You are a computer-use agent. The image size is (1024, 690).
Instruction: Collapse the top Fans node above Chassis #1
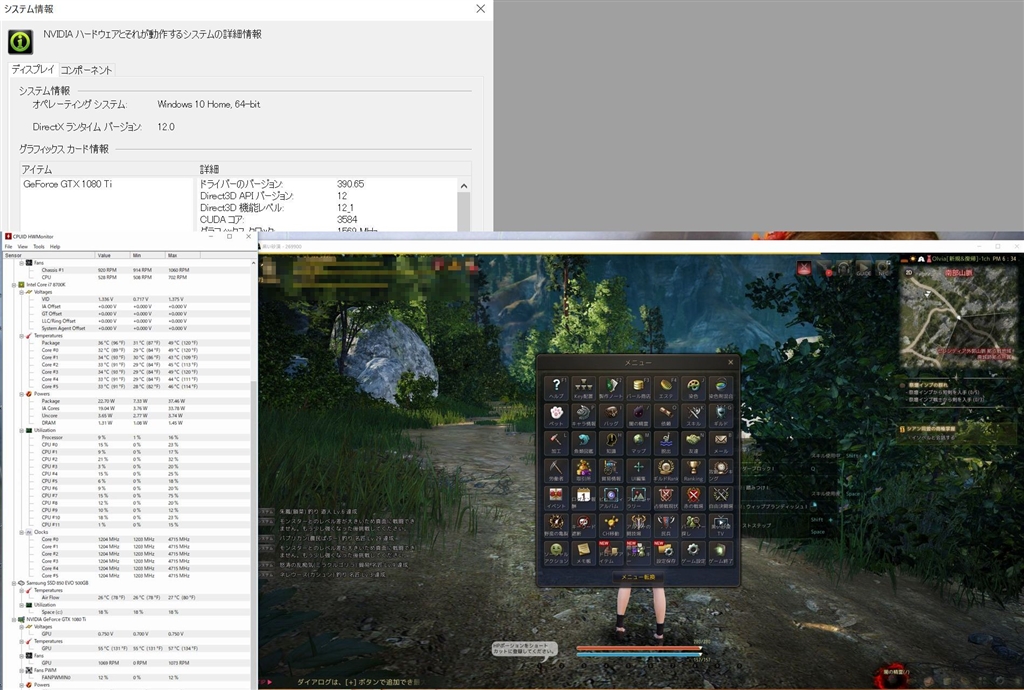click(21, 262)
